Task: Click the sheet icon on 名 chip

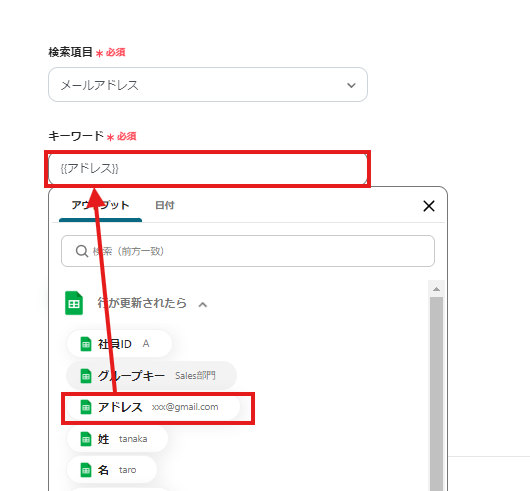Action: (86, 470)
